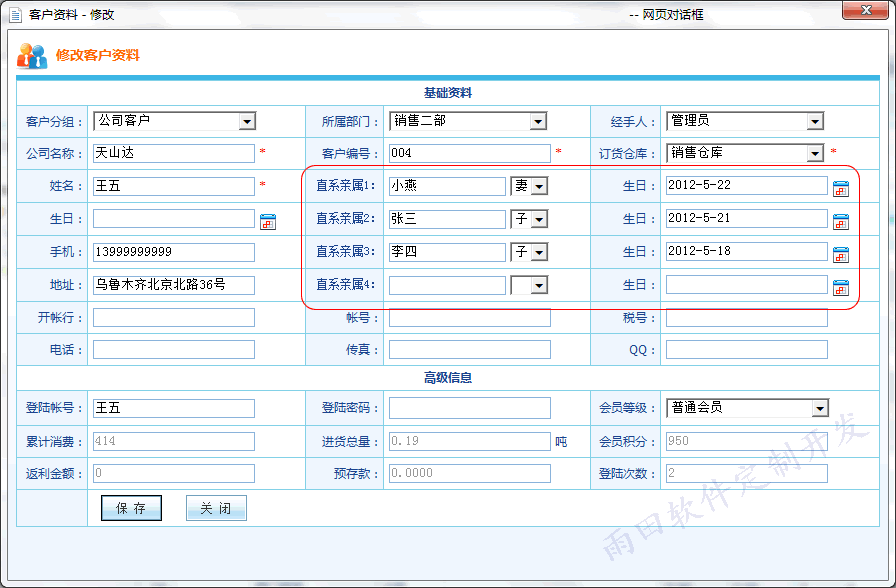The height and width of the screenshot is (588, 896).
Task: Click the 地址 input field
Action: (173, 285)
